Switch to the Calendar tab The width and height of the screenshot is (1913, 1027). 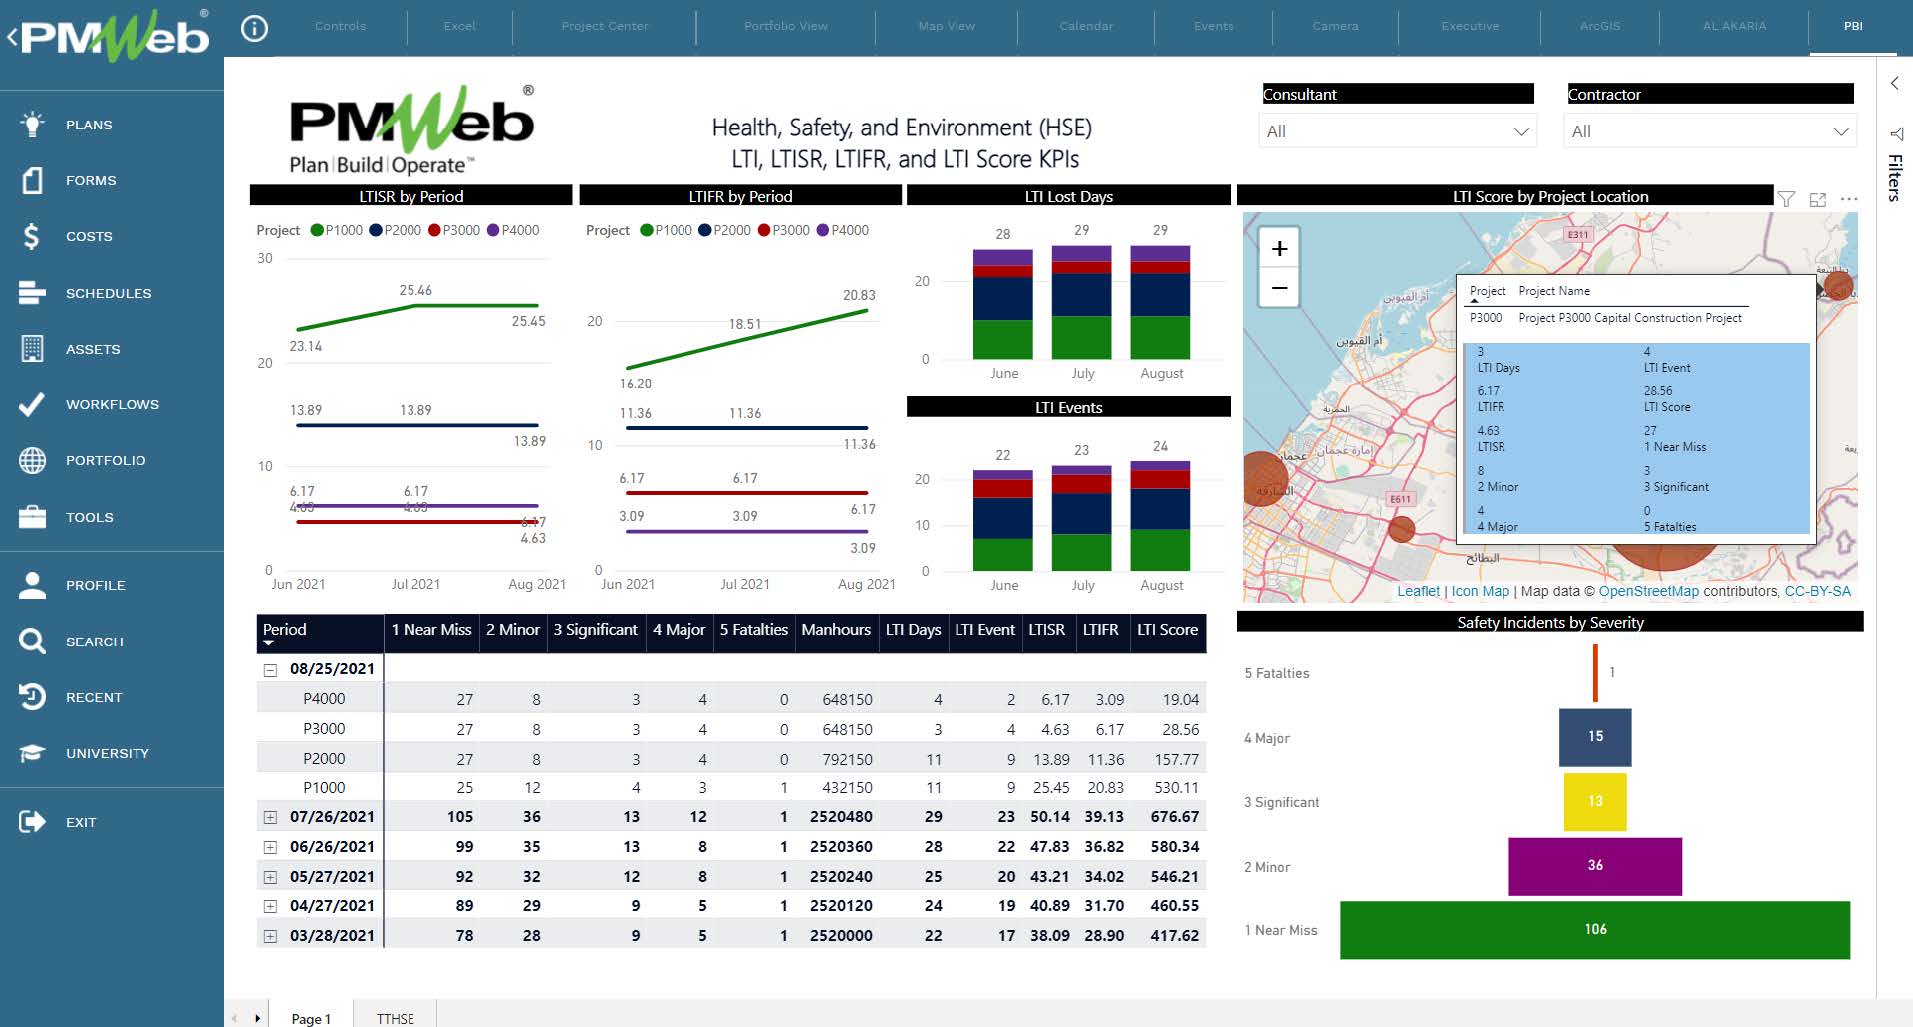point(1086,26)
